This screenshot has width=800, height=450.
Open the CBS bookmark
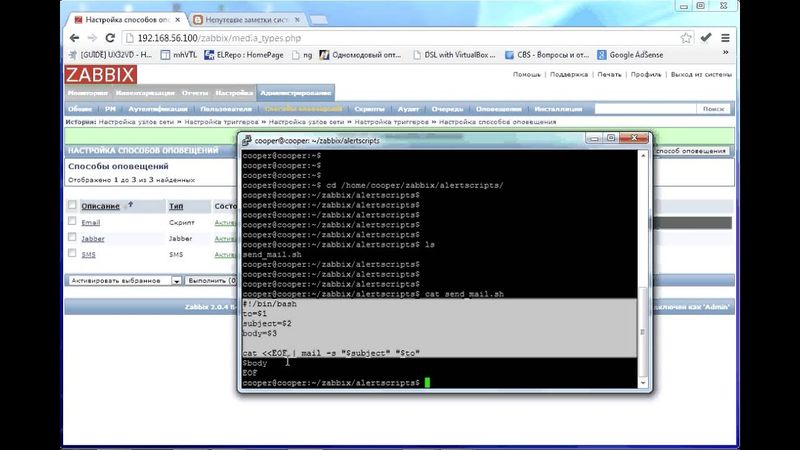(x=546, y=55)
